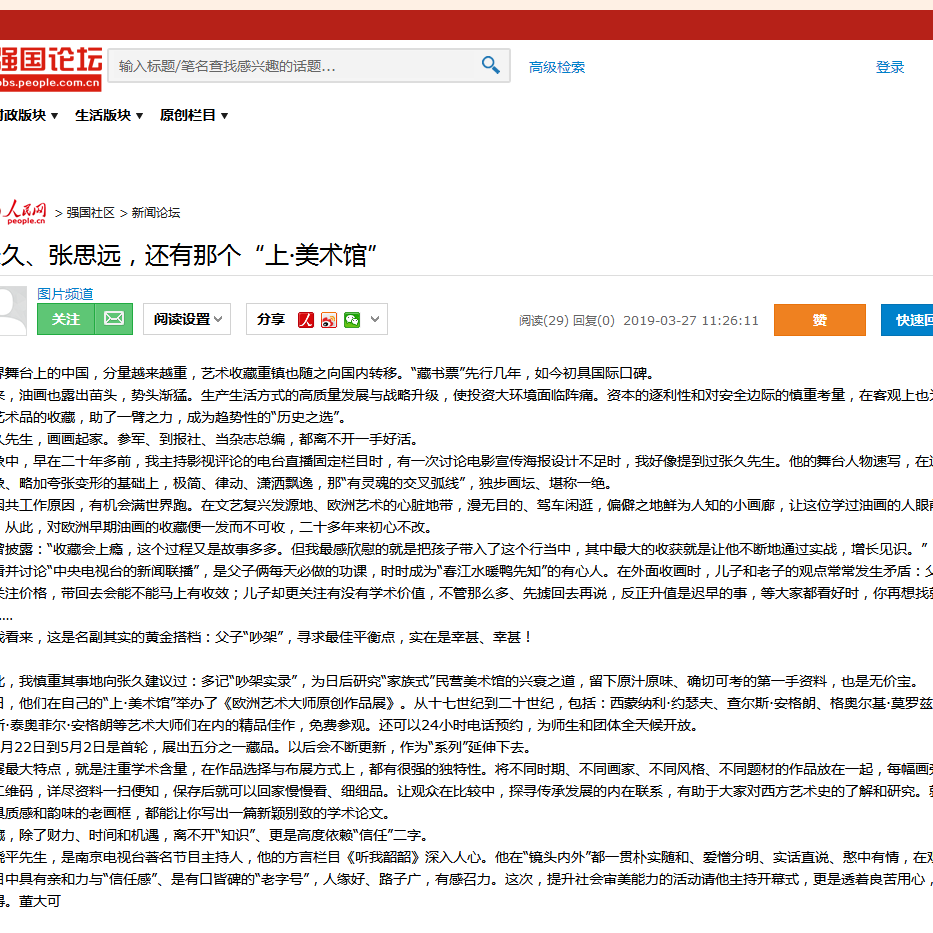
Task: Click the line “画画起家。参军、到报社、当杂志总编”
Action: pyautogui.click(x=166, y=439)
